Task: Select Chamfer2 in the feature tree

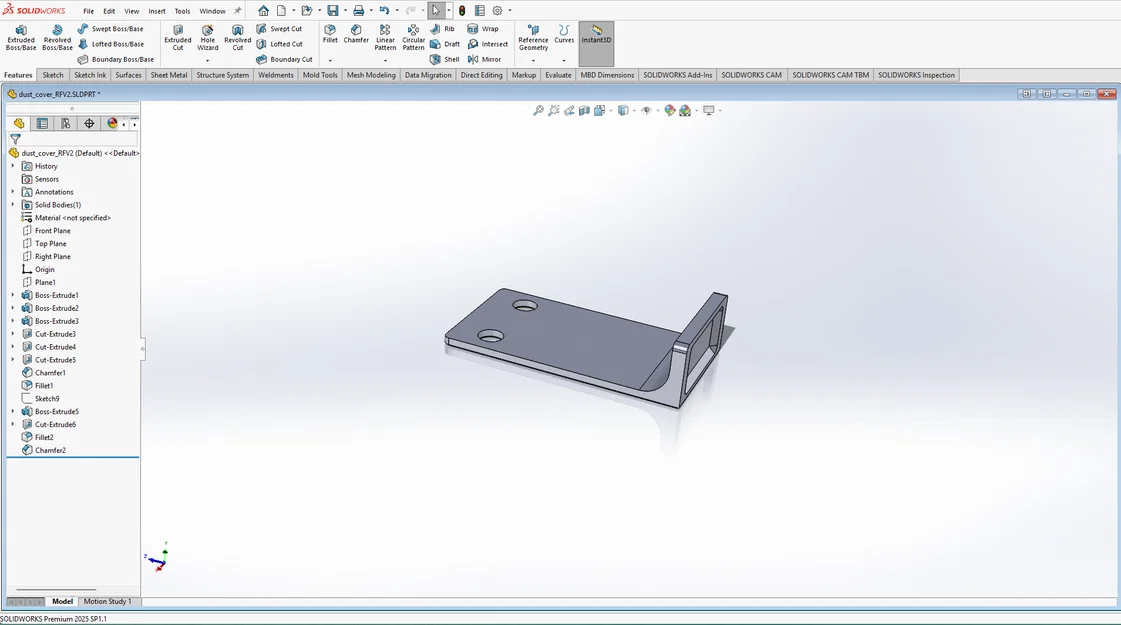Action: [50, 450]
